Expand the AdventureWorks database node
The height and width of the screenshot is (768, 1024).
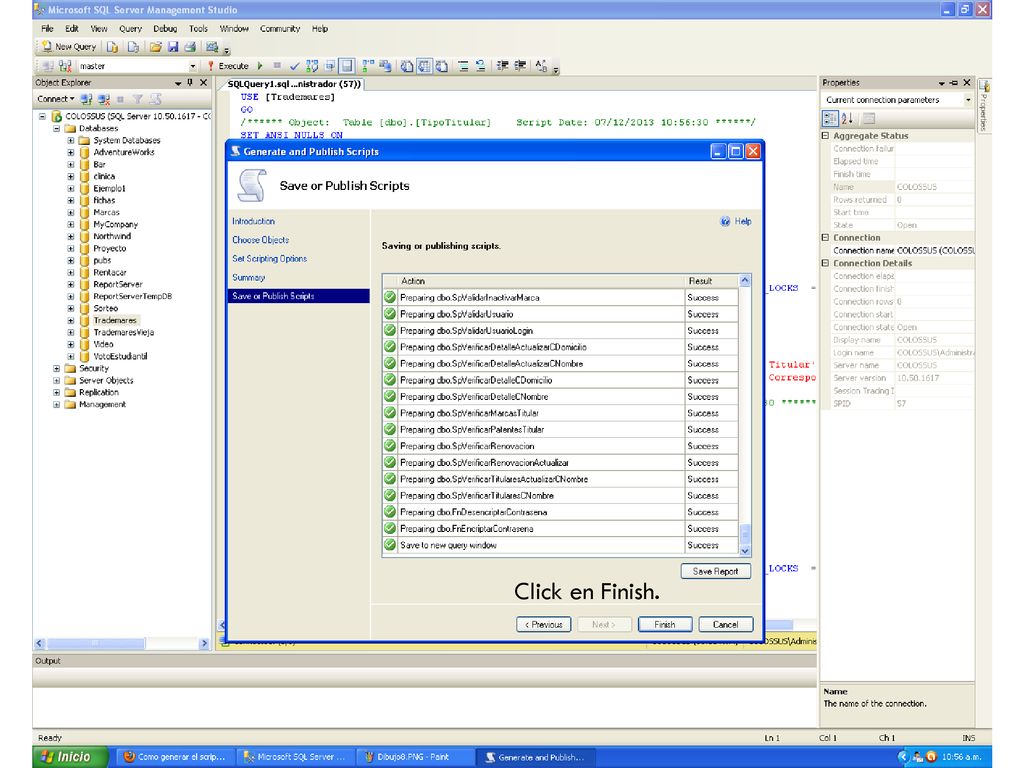71,152
